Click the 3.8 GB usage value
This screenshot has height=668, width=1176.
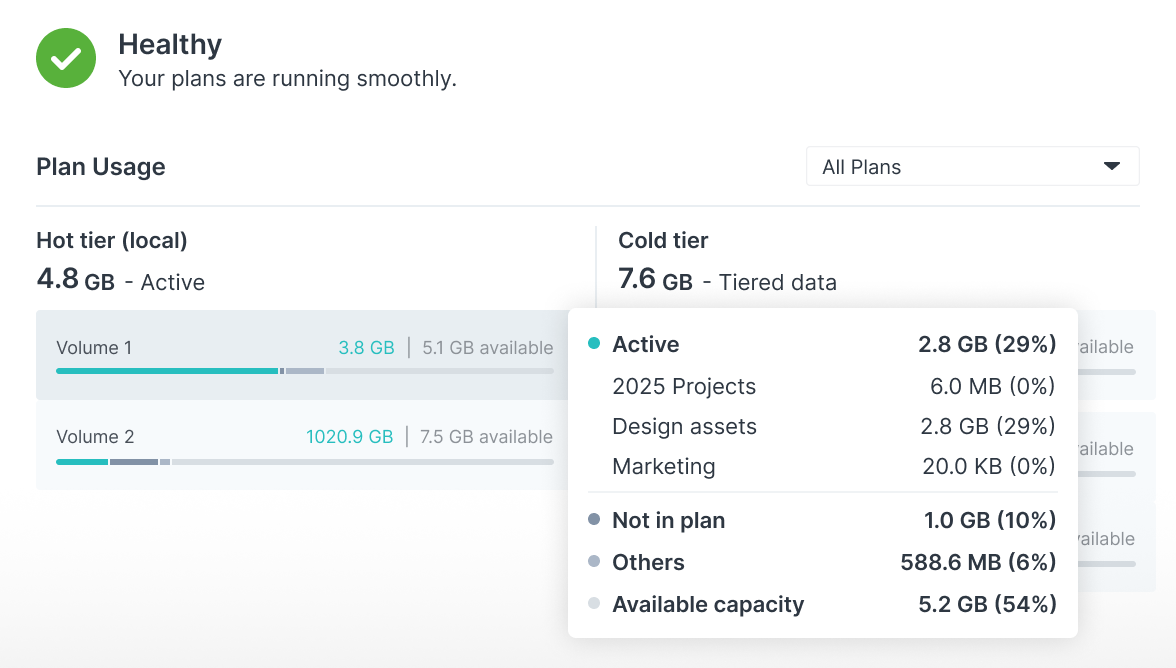pyautogui.click(x=366, y=348)
